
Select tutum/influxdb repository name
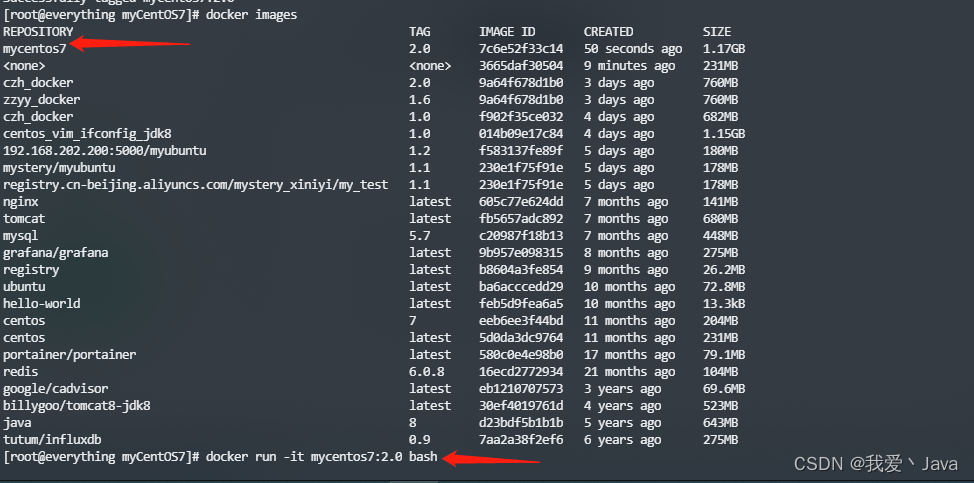[52, 440]
